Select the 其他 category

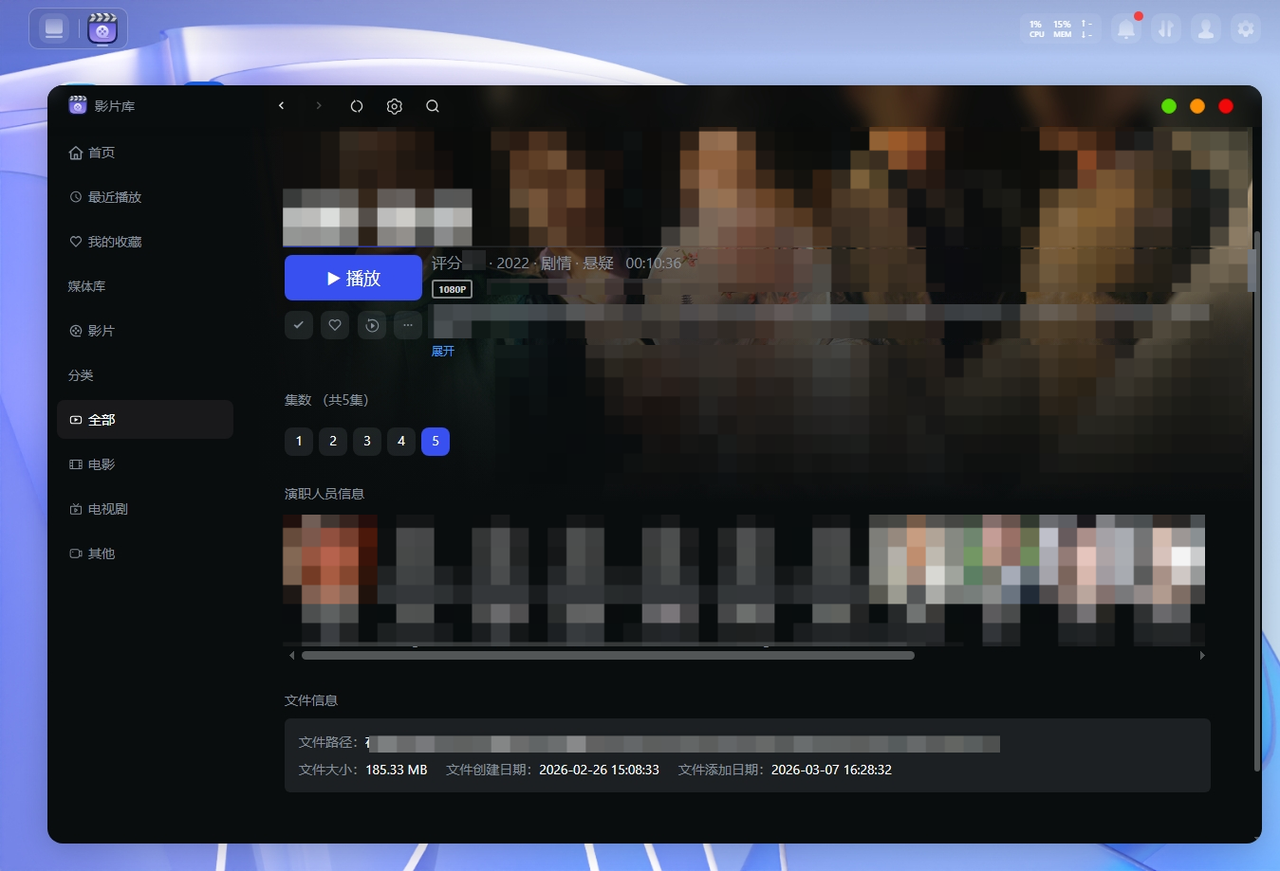(x=145, y=553)
